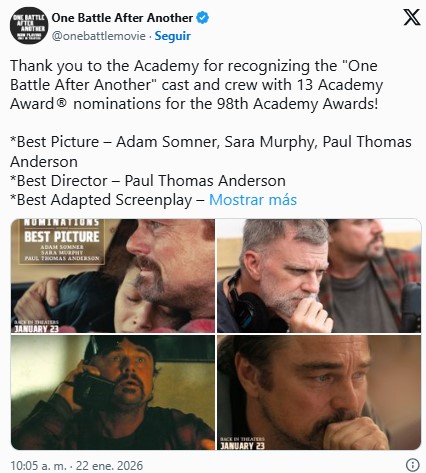The image size is (426, 473).
Task: Click the Best Adapted Screenplay text line
Action: 107,200
